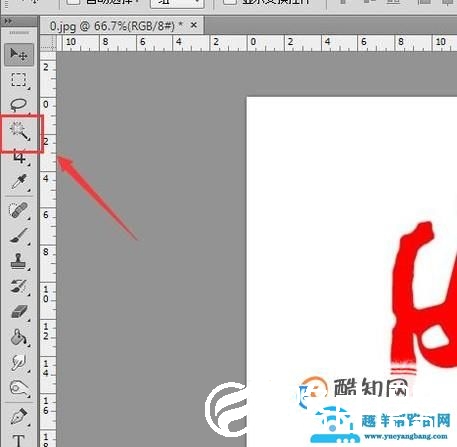Select the Paint Bucket tool
This screenshot has height=447, width=457.
click(19, 337)
